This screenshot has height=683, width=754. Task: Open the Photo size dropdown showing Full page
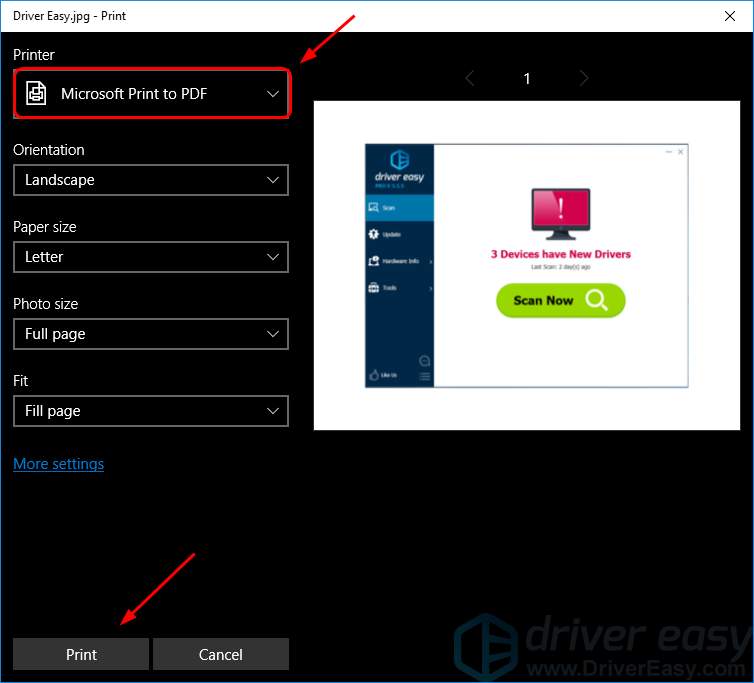click(151, 334)
